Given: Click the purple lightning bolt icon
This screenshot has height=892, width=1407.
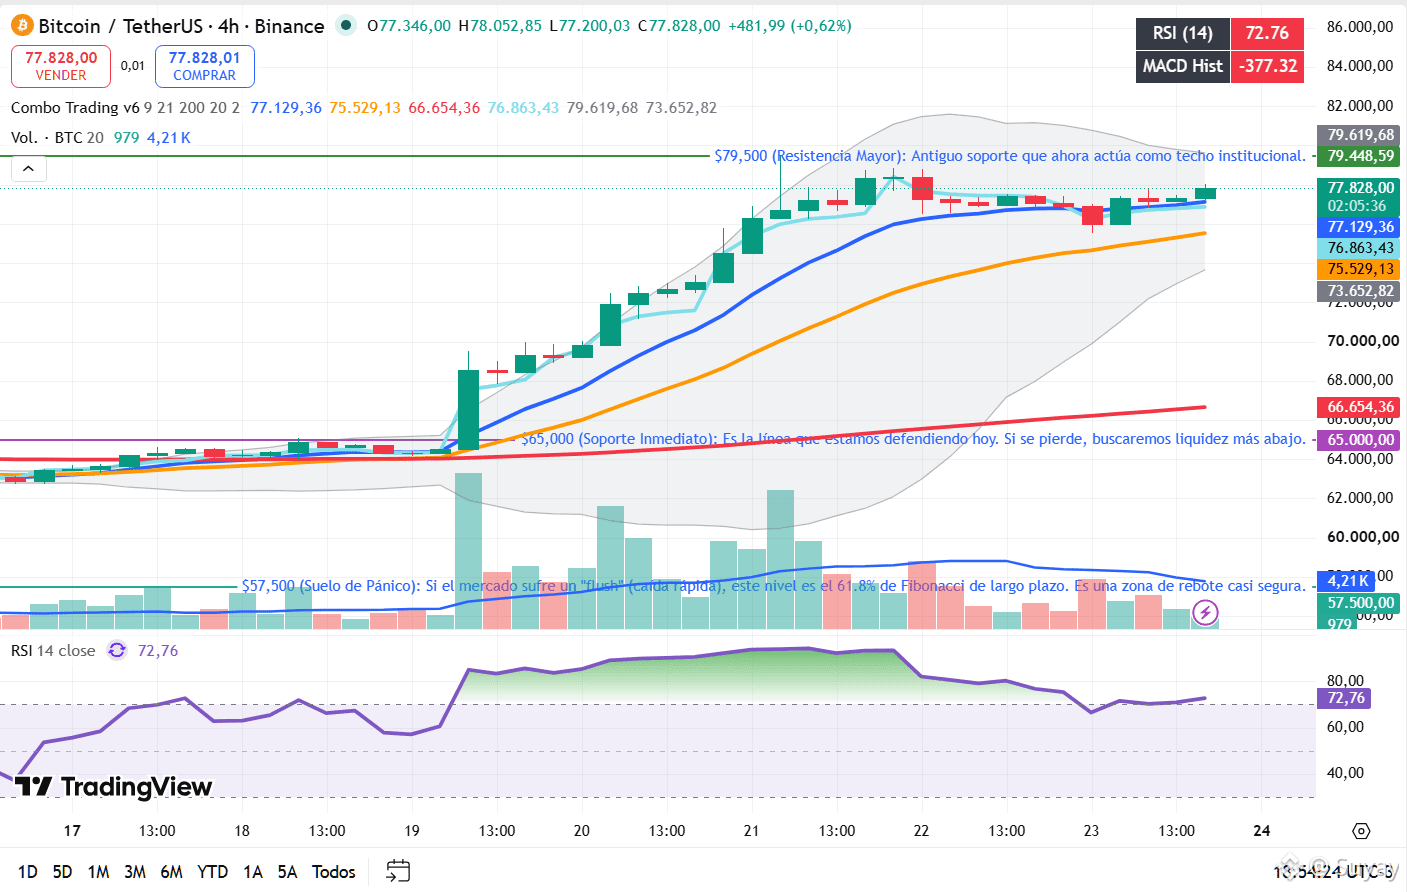Looking at the screenshot, I should click(1206, 612).
